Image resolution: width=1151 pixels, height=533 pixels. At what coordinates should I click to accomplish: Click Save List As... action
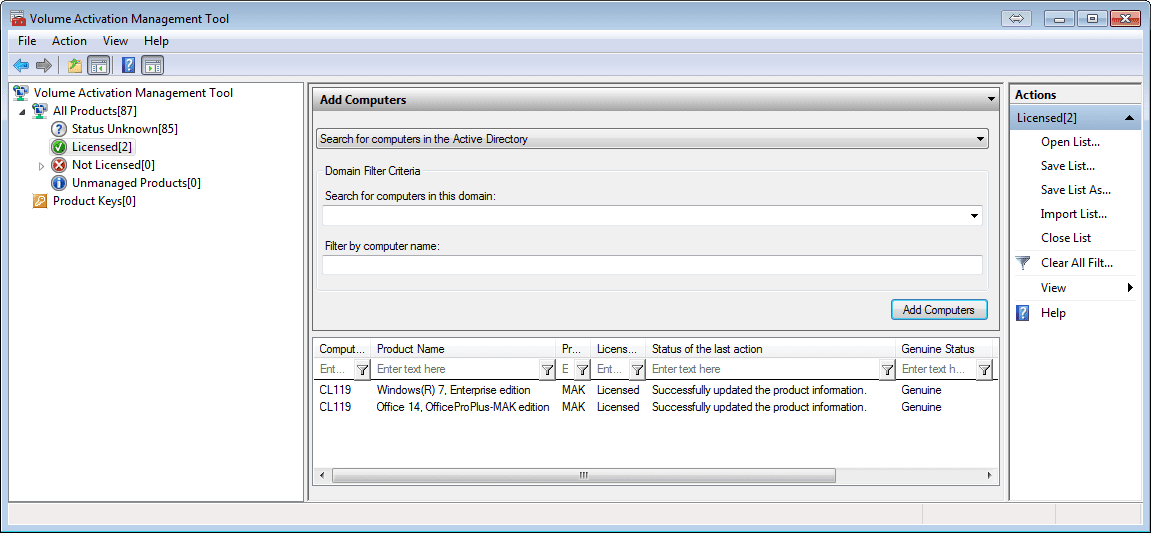1075,190
